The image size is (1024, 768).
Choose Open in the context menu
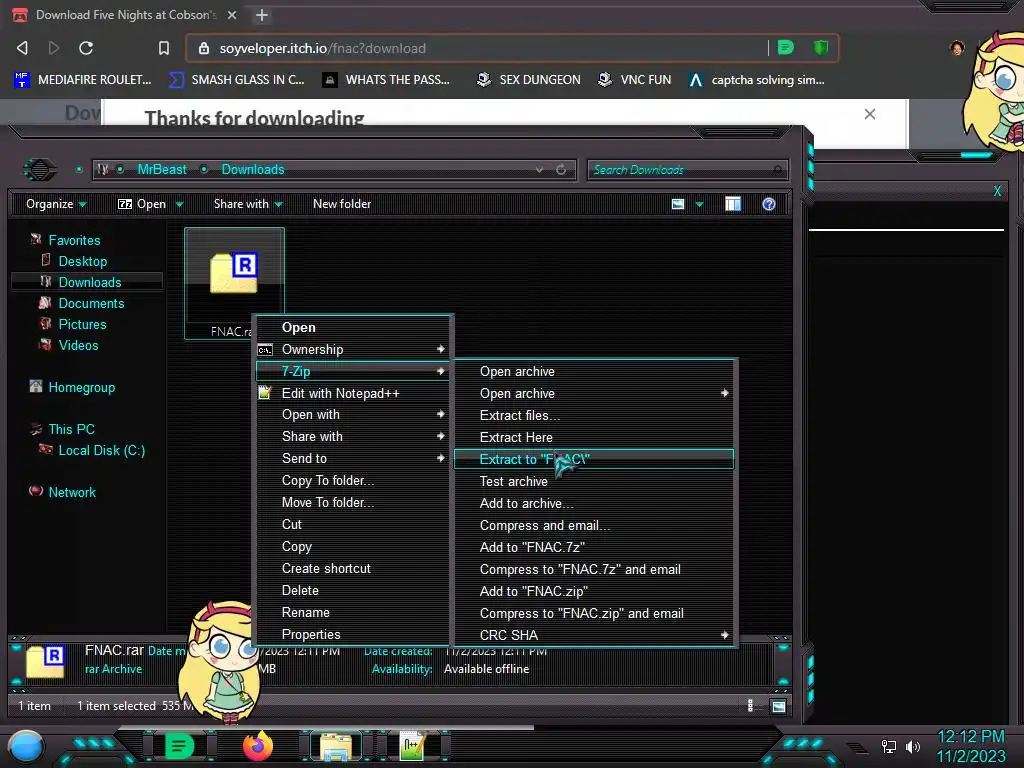tap(353, 327)
